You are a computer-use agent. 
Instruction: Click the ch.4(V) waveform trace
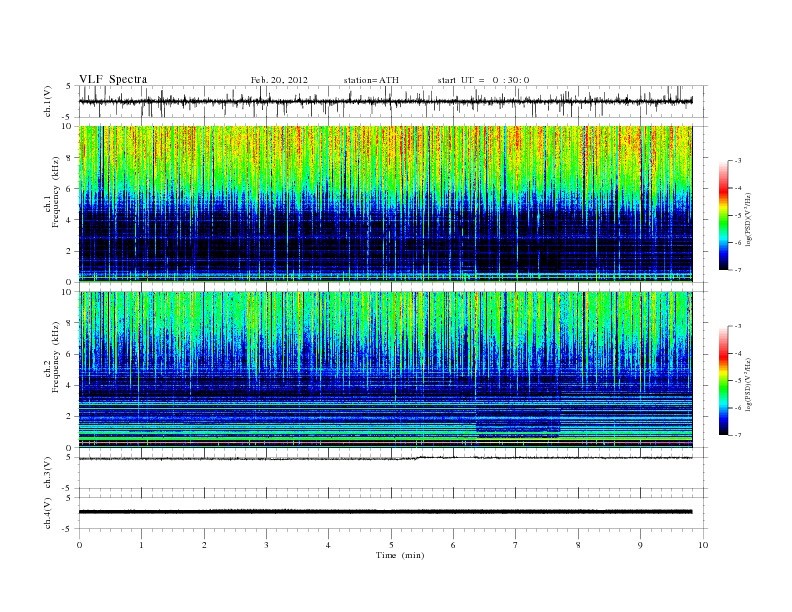385,512
